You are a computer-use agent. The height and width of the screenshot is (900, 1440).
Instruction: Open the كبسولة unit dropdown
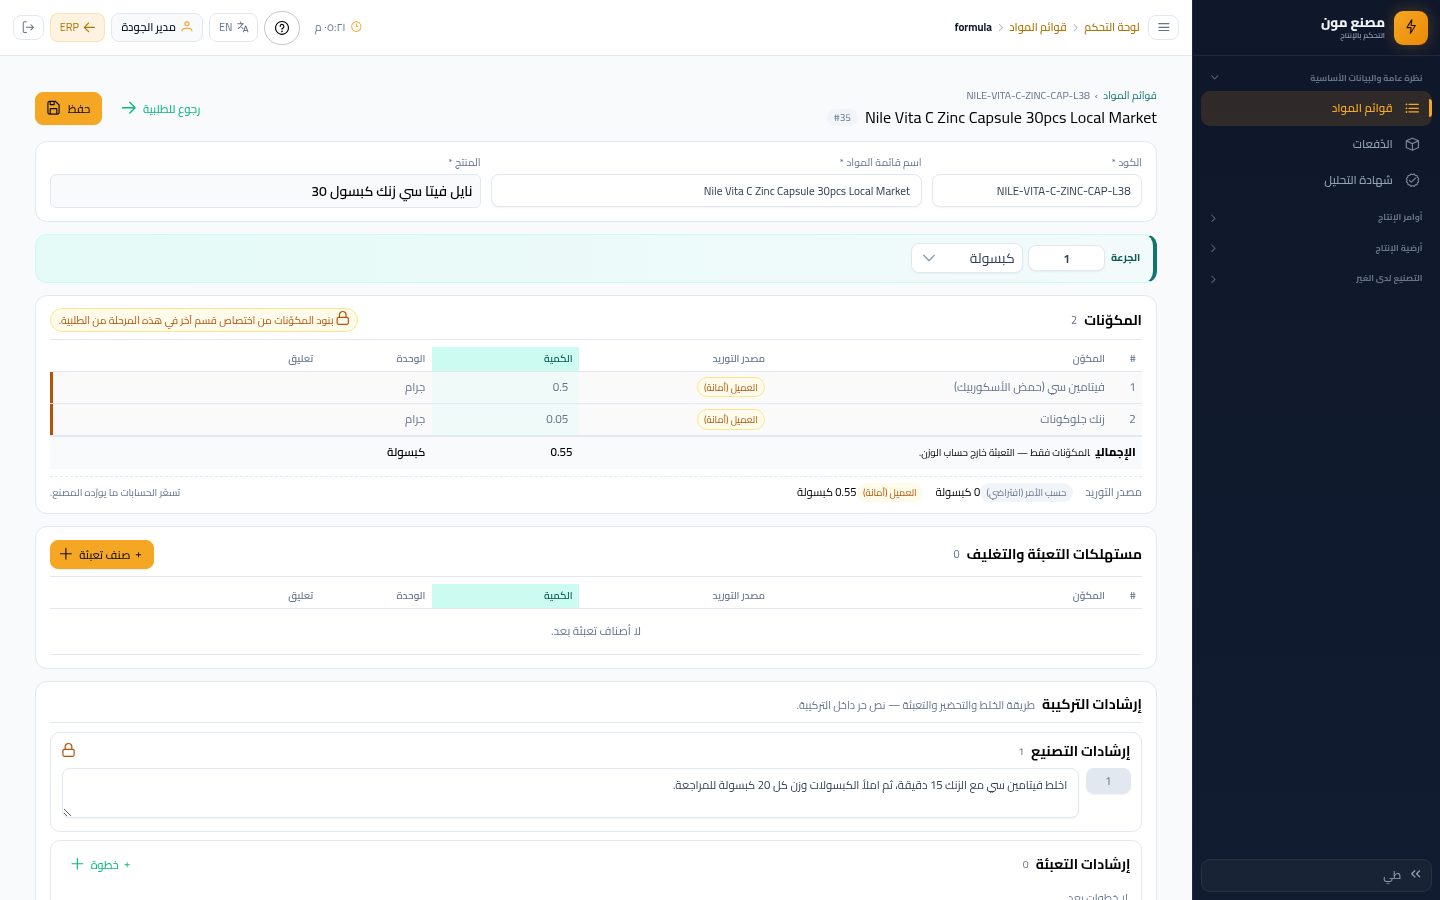pyautogui.click(x=967, y=258)
